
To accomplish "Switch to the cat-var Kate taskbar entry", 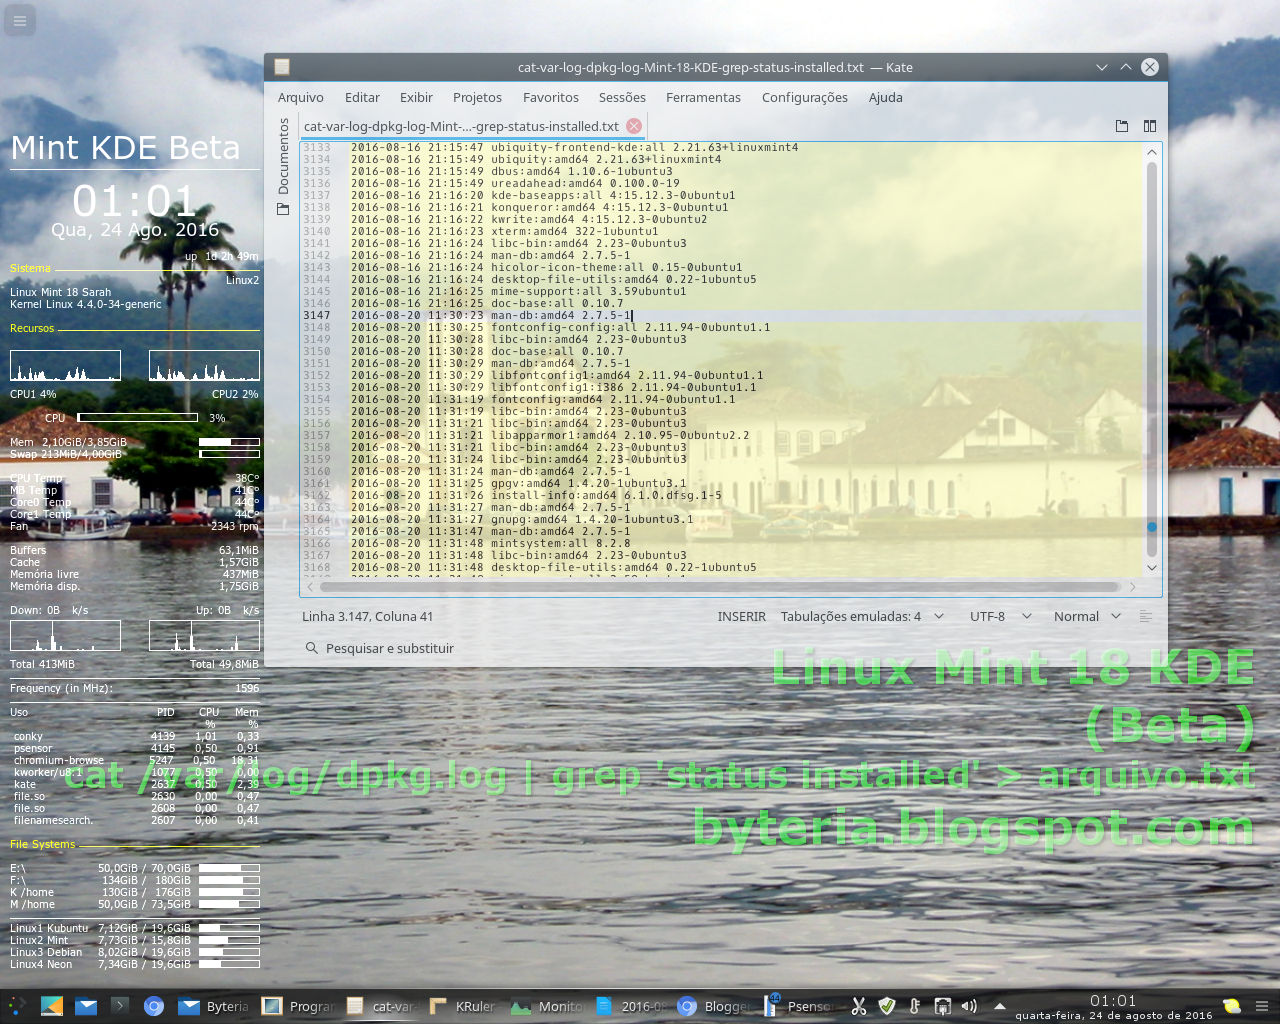I will [381, 1006].
